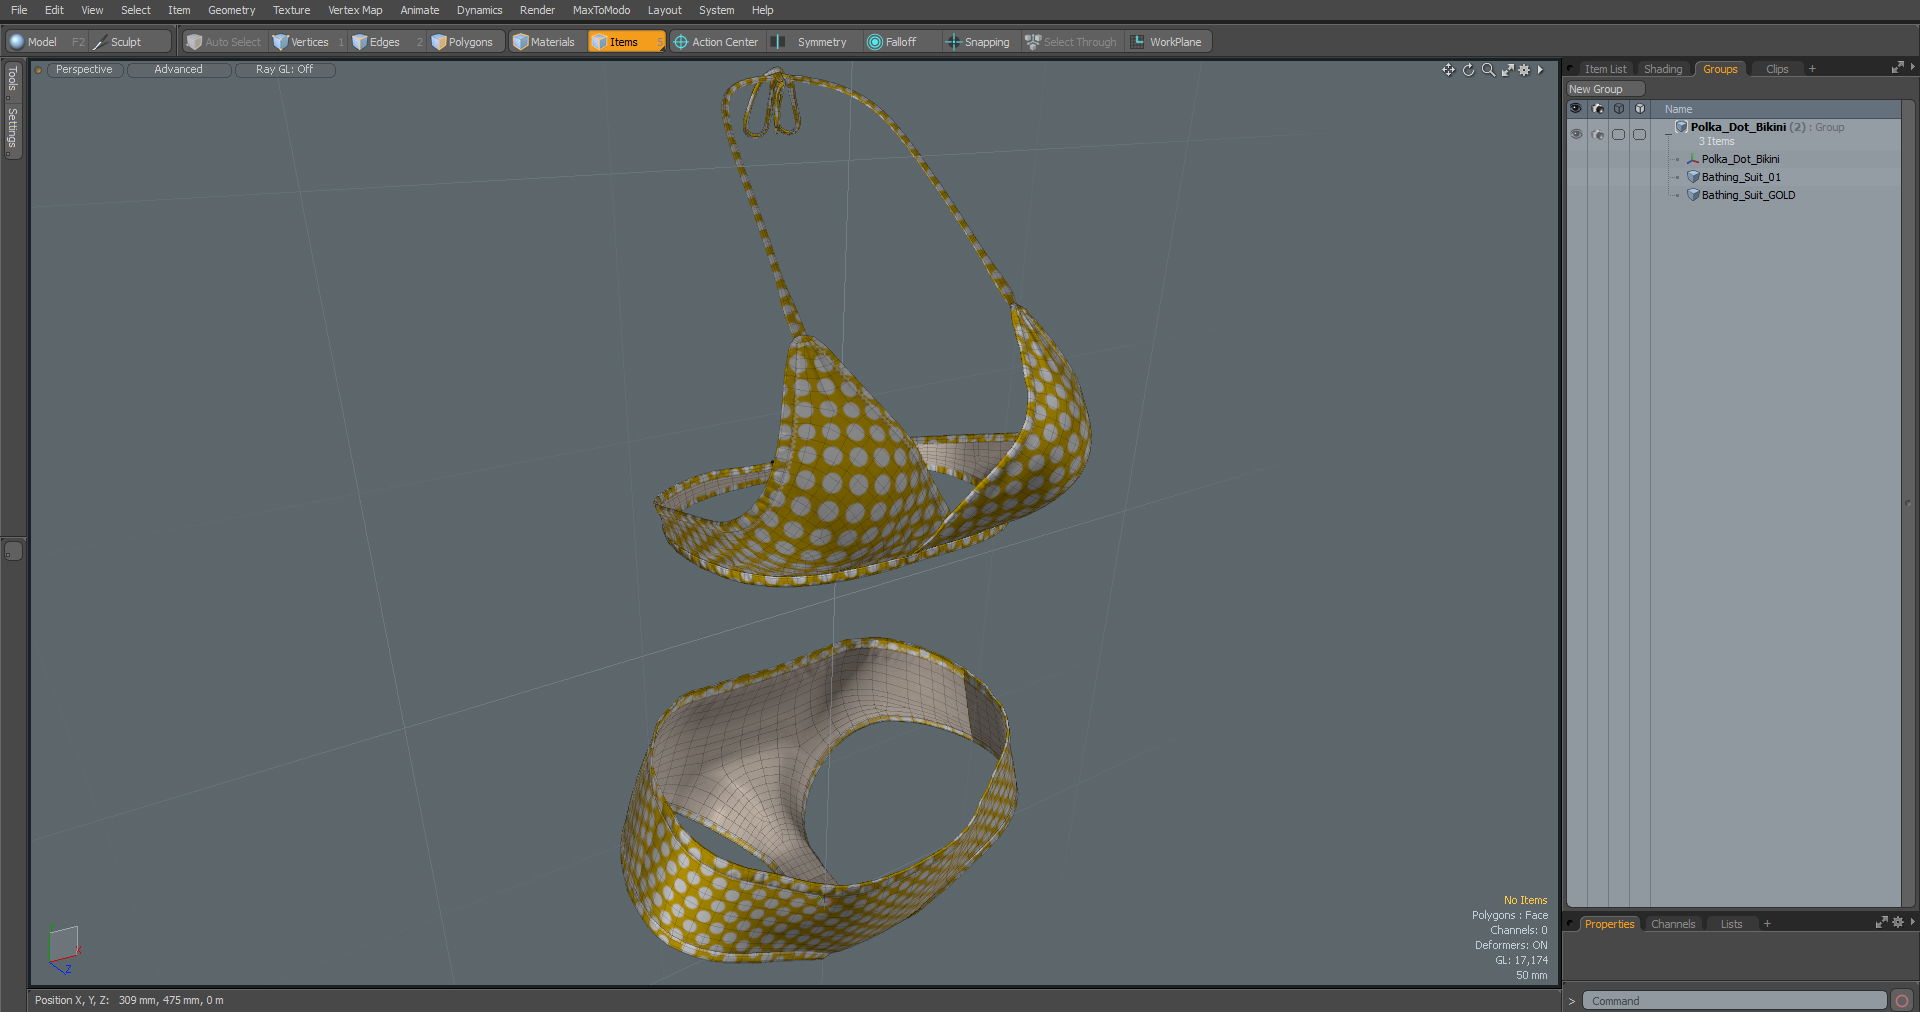Click the solid cube column header
1920x1012 pixels.
point(1640,109)
